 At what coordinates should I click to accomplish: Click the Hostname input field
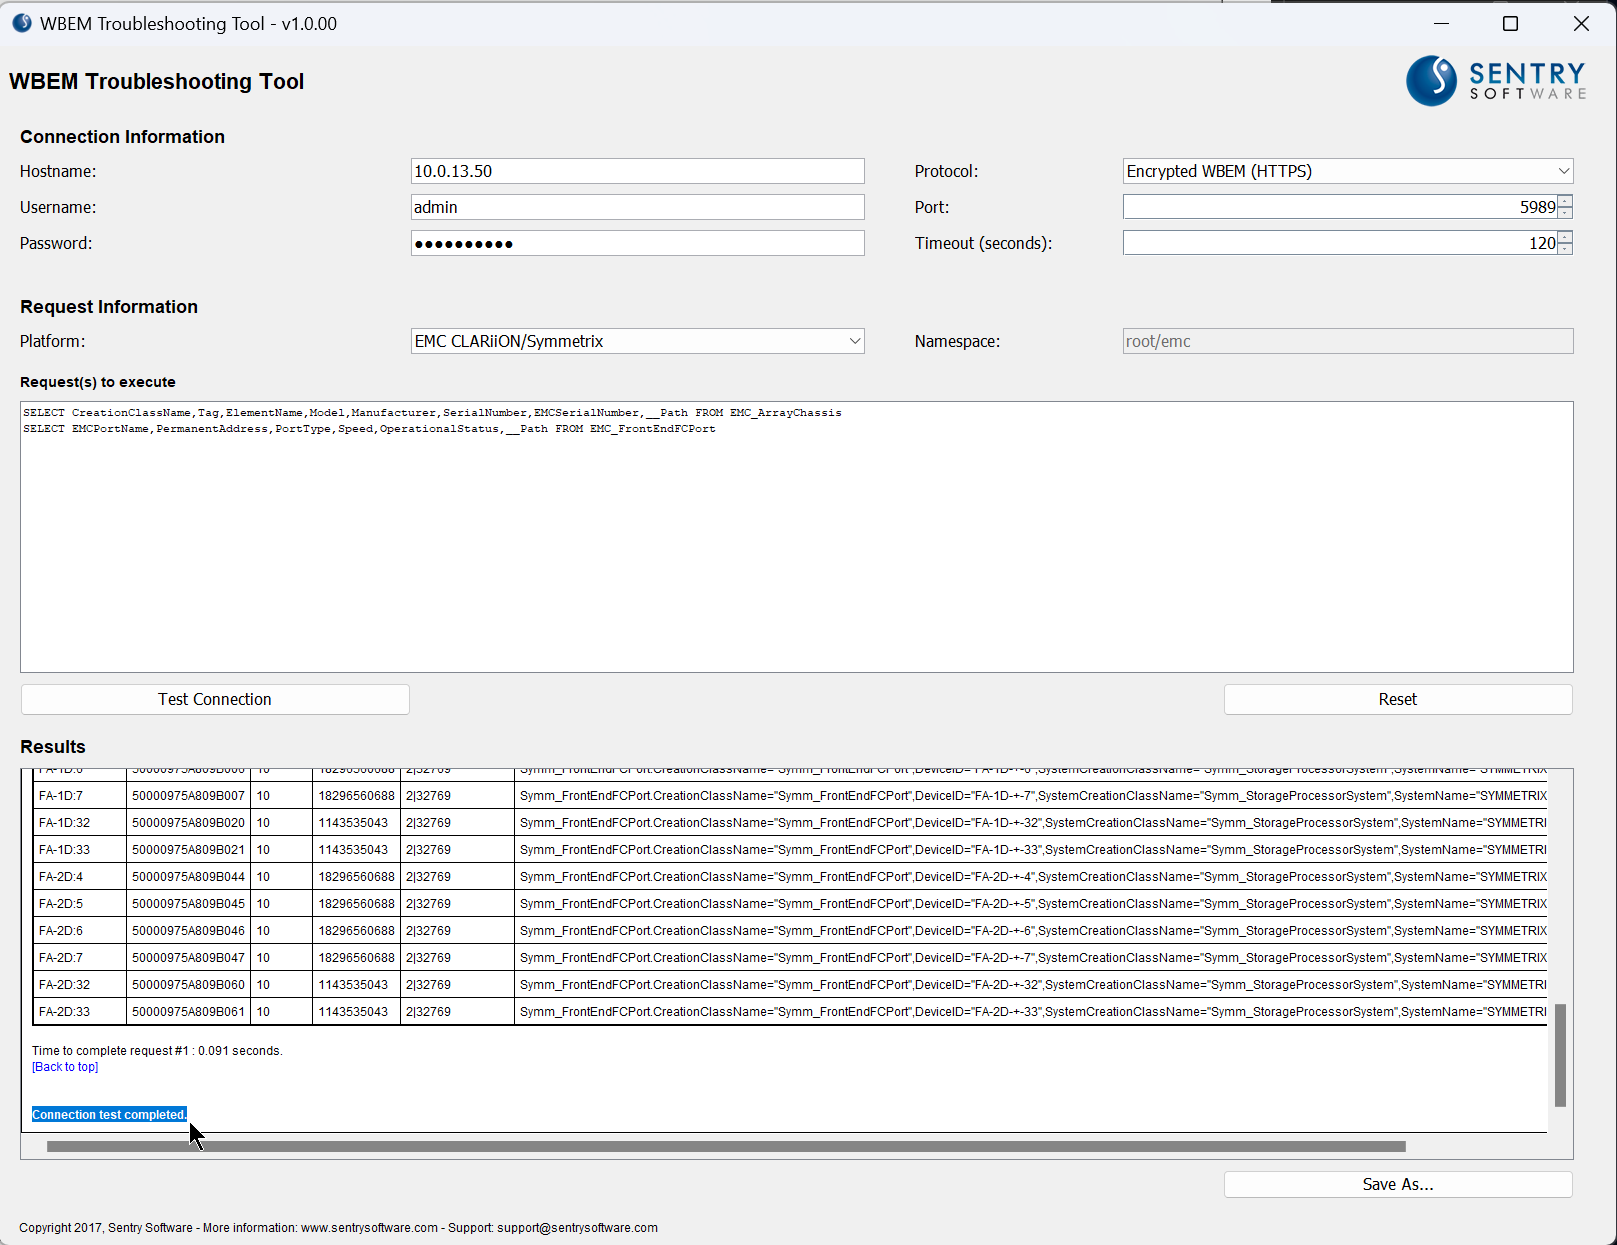(x=637, y=171)
